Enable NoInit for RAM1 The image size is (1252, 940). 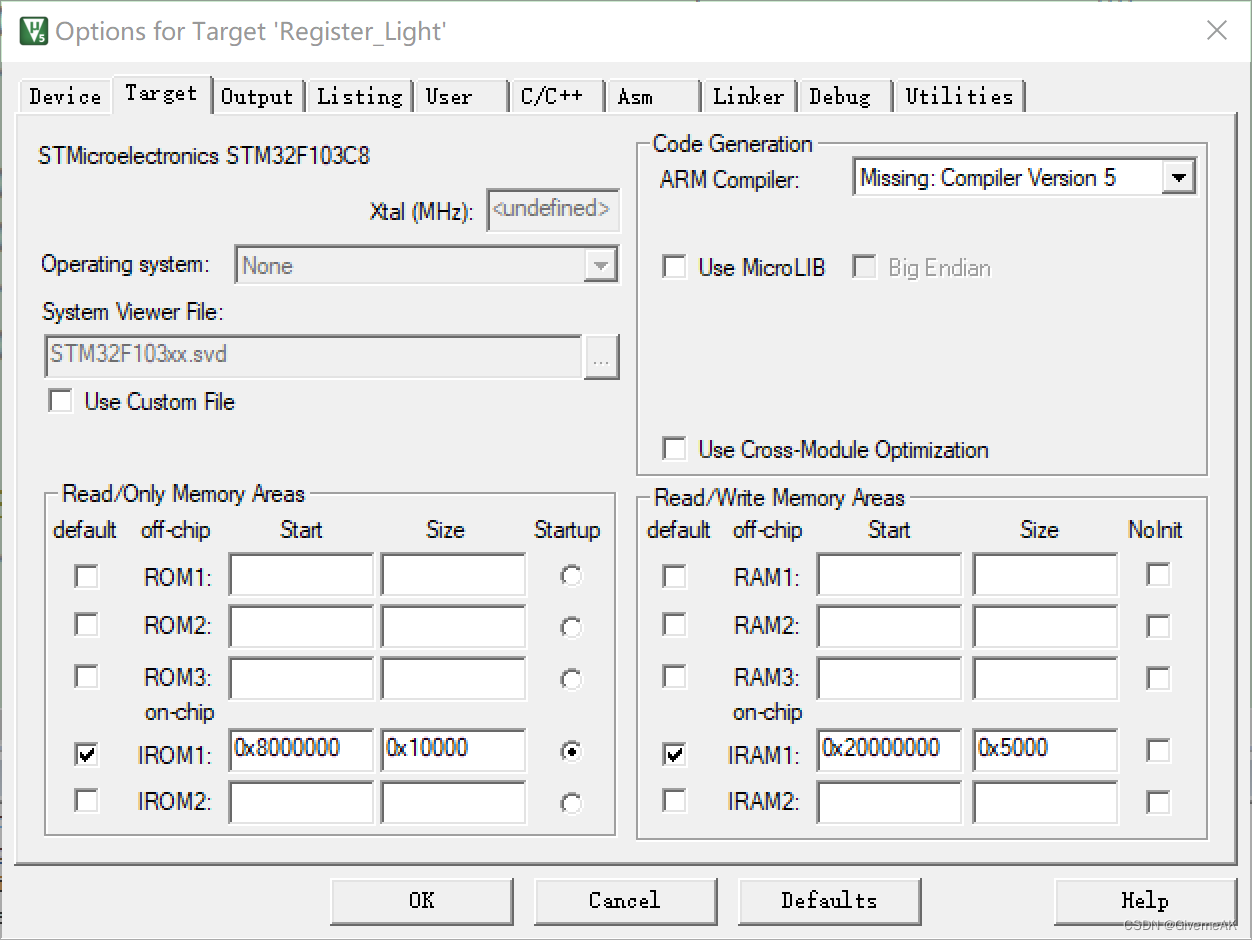coord(1158,574)
